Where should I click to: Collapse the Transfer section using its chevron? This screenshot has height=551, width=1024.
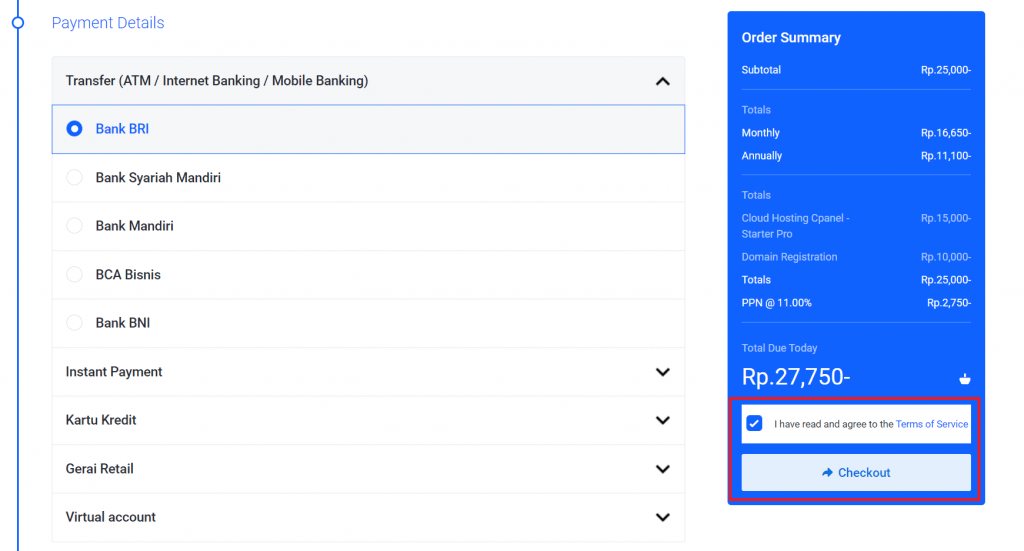click(662, 81)
